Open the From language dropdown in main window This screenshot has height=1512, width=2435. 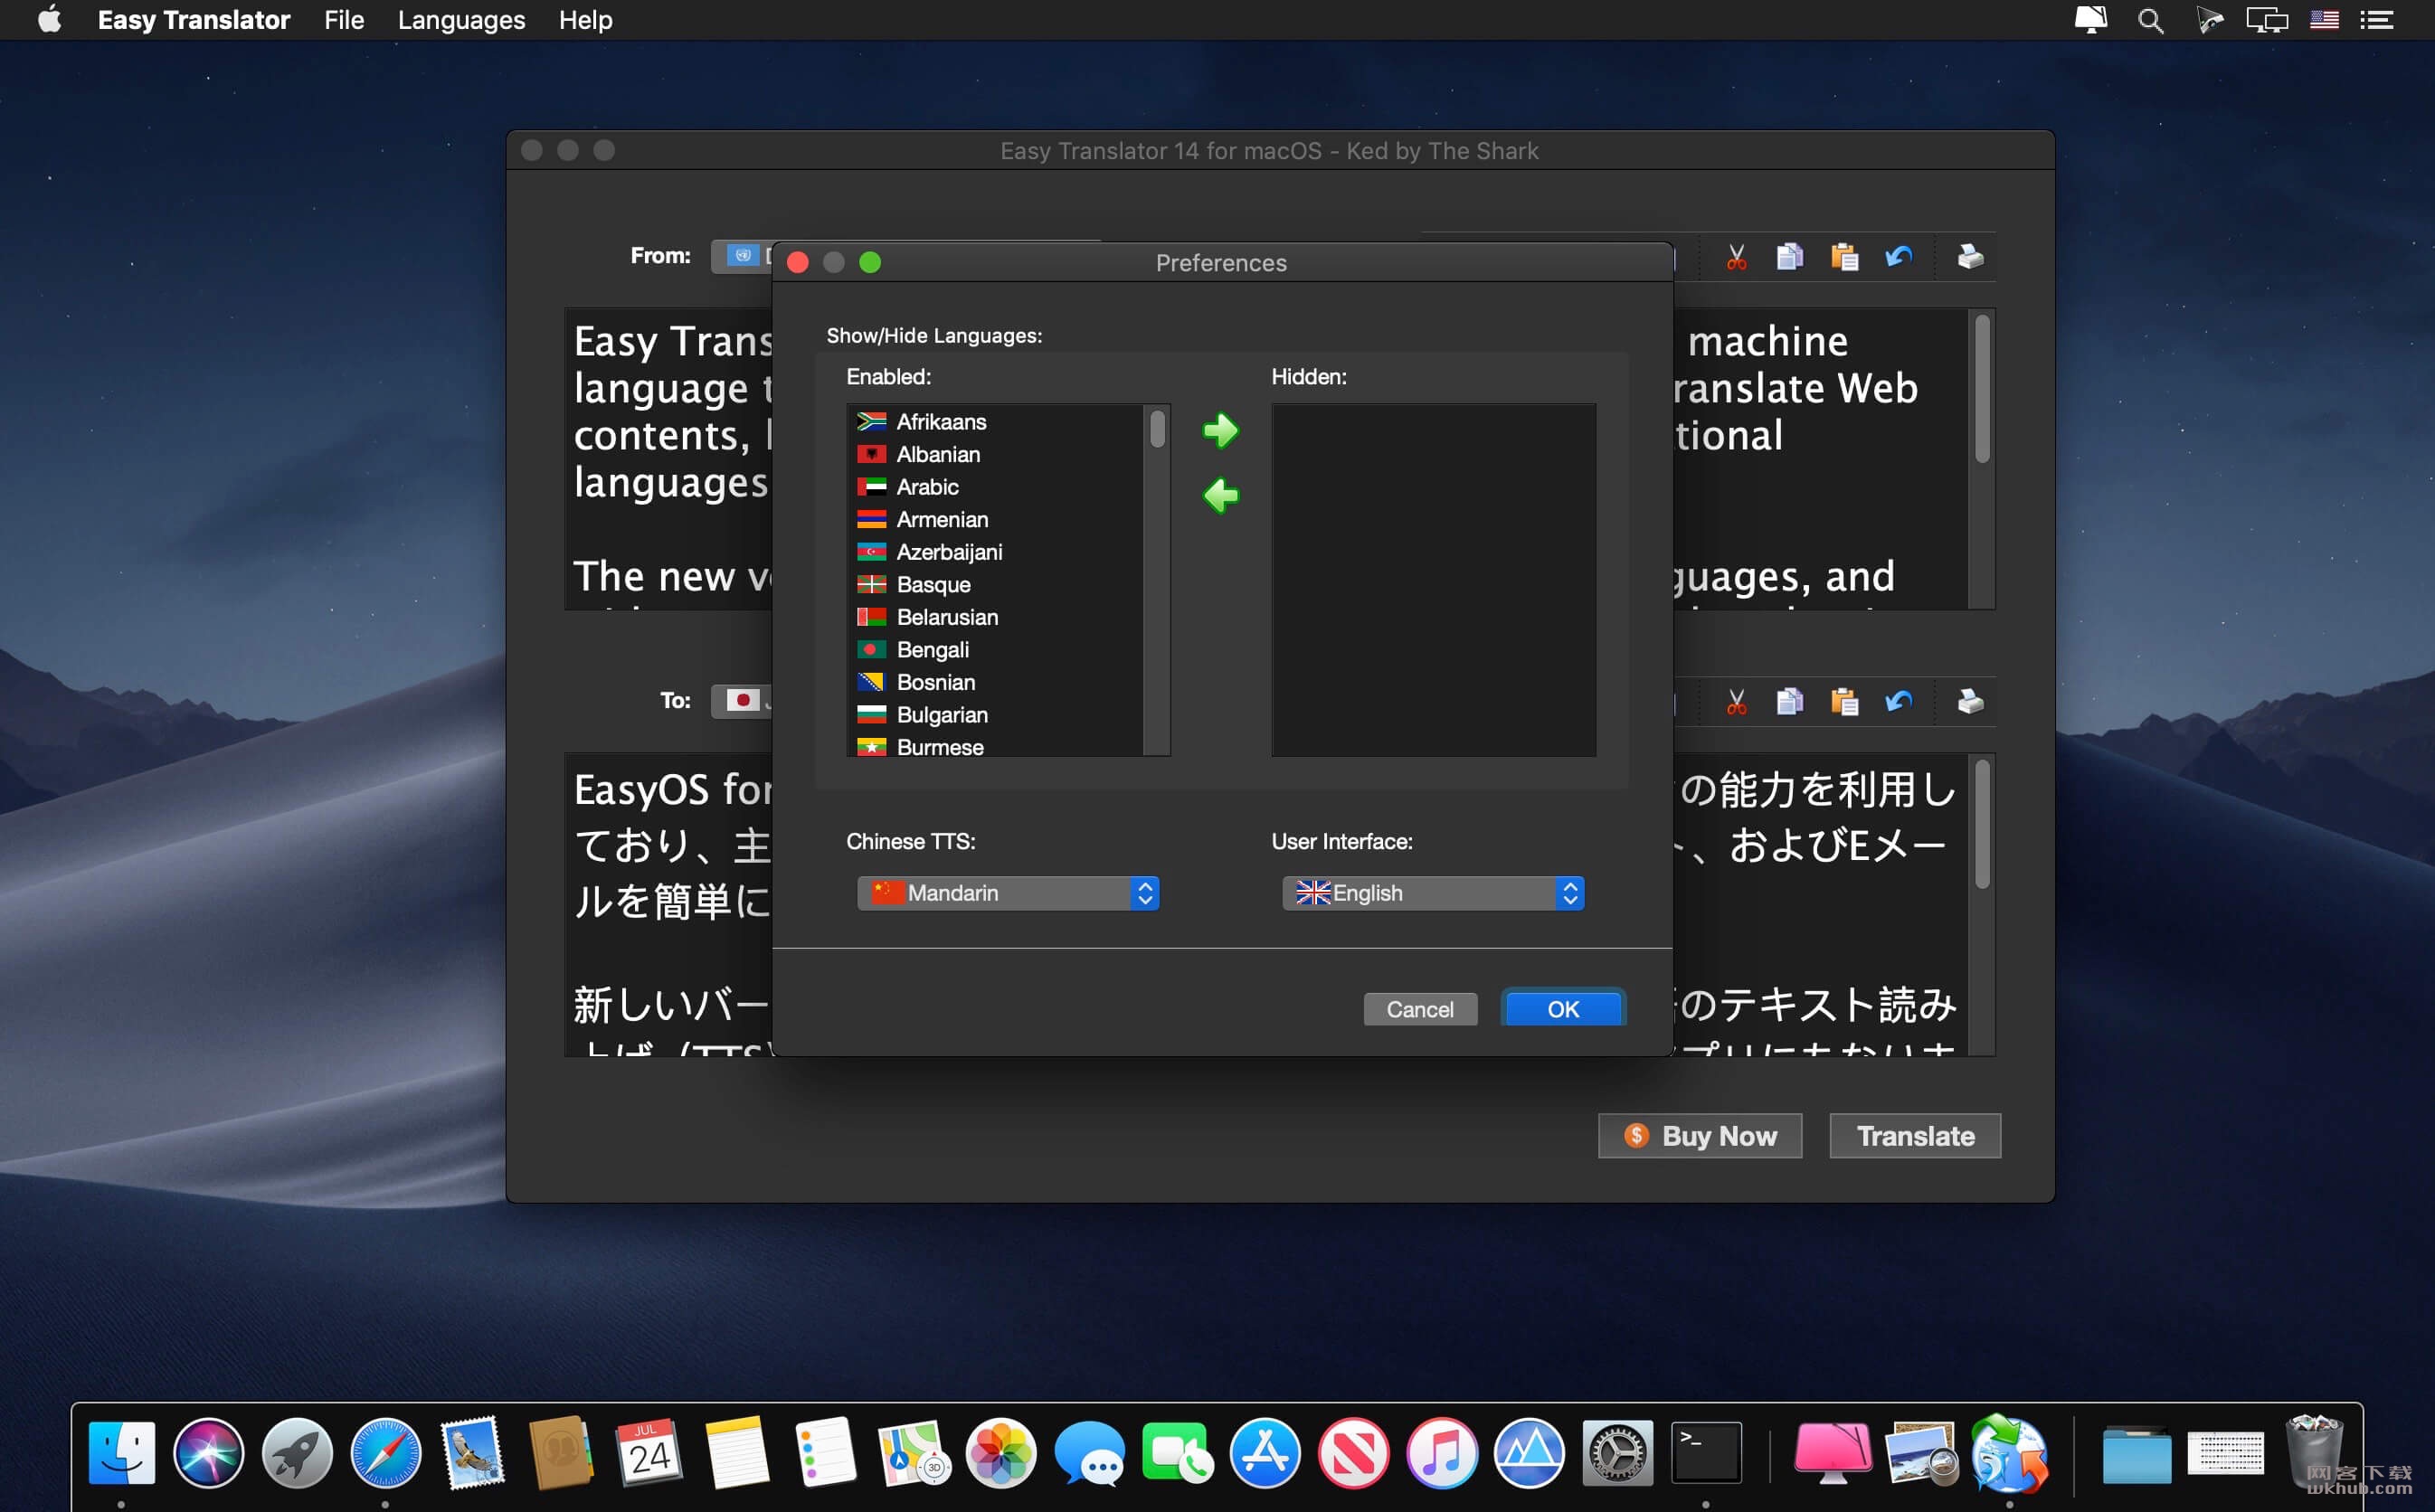click(741, 256)
